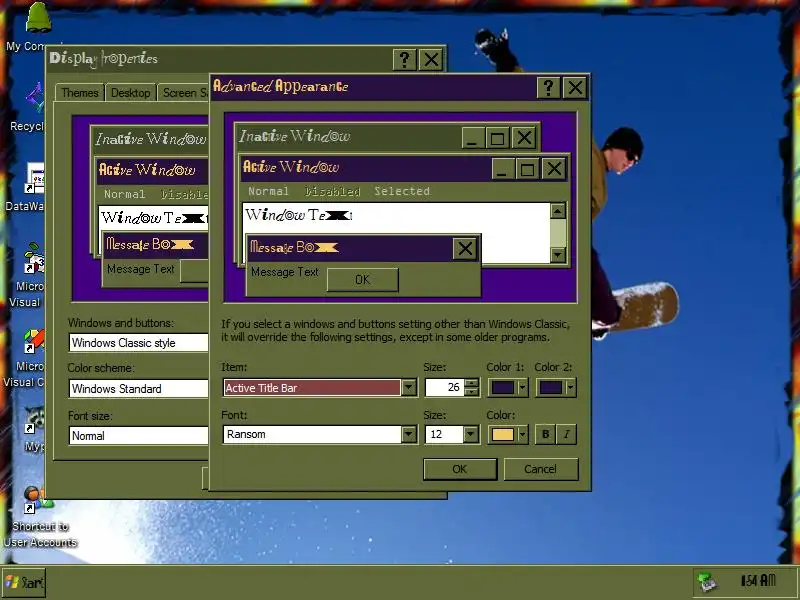This screenshot has height=600, width=800.
Task: Click the help button in Advanced Appearance
Action: pos(548,88)
